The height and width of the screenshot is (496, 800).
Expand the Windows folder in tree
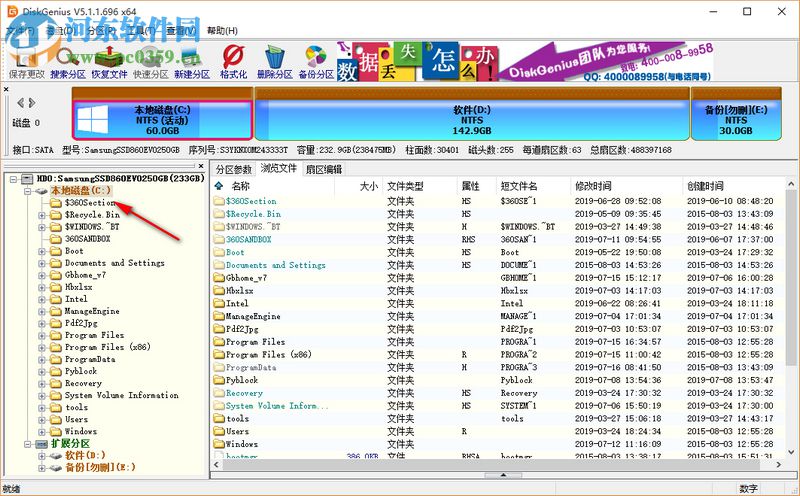point(42,432)
